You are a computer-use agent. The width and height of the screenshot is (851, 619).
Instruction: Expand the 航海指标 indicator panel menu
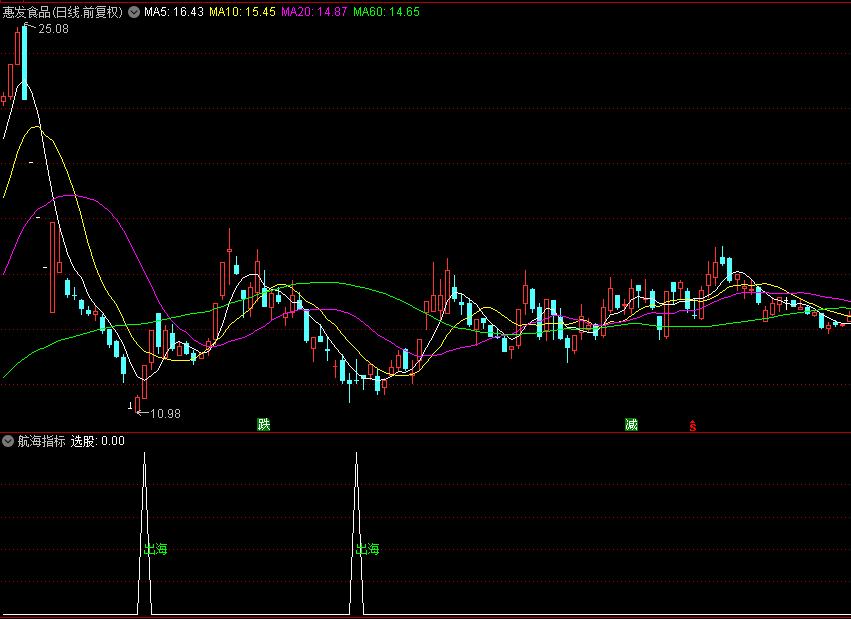(x=8, y=441)
